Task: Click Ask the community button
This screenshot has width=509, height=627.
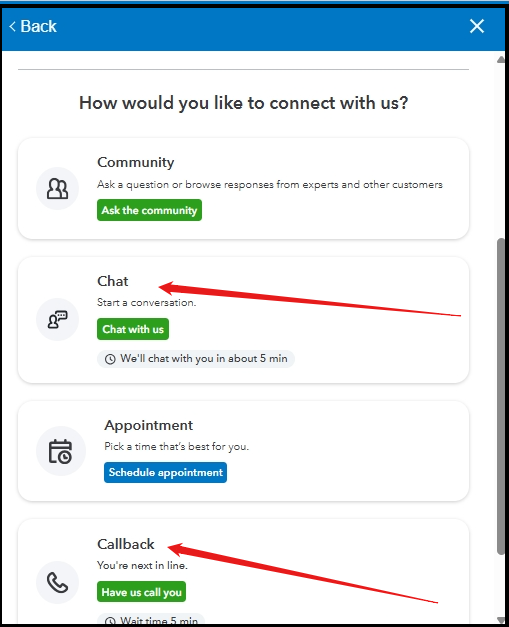Action: pyautogui.click(x=149, y=210)
